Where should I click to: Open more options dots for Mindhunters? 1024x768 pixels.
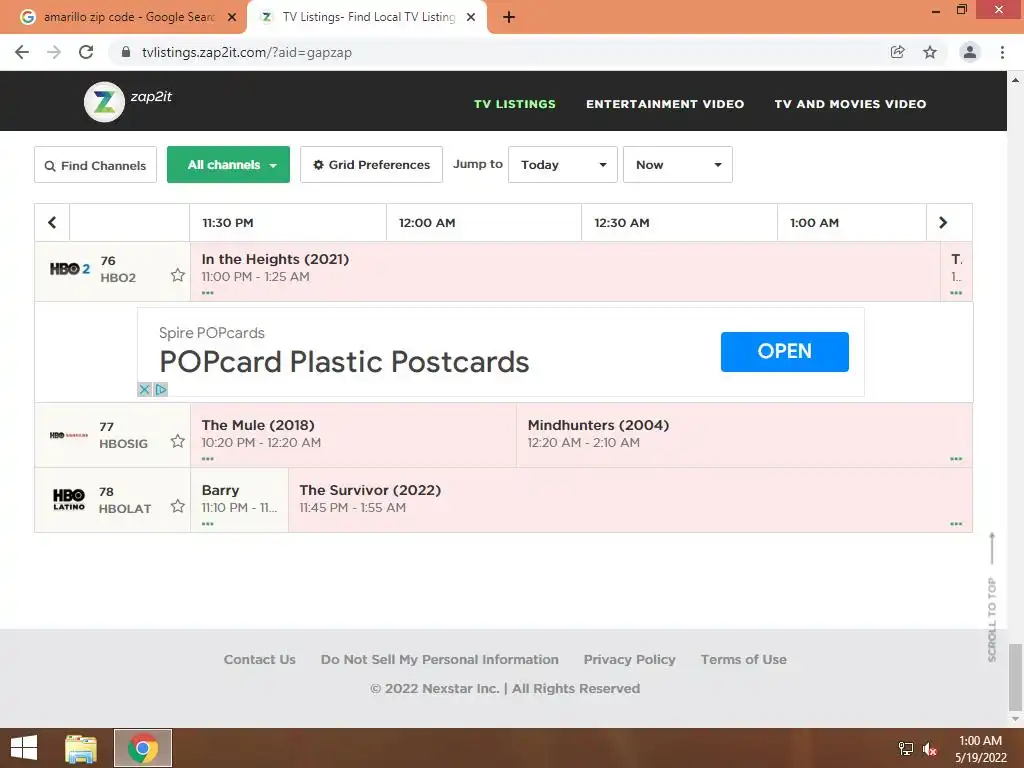[x=956, y=458]
